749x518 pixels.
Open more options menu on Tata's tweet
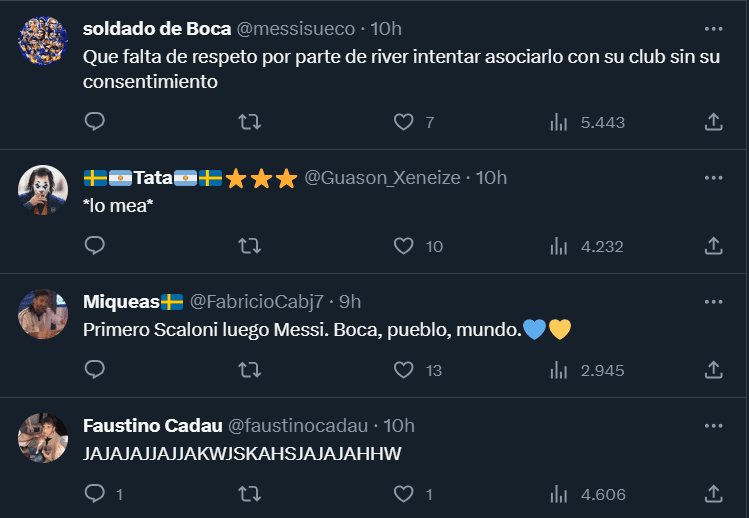[713, 178]
